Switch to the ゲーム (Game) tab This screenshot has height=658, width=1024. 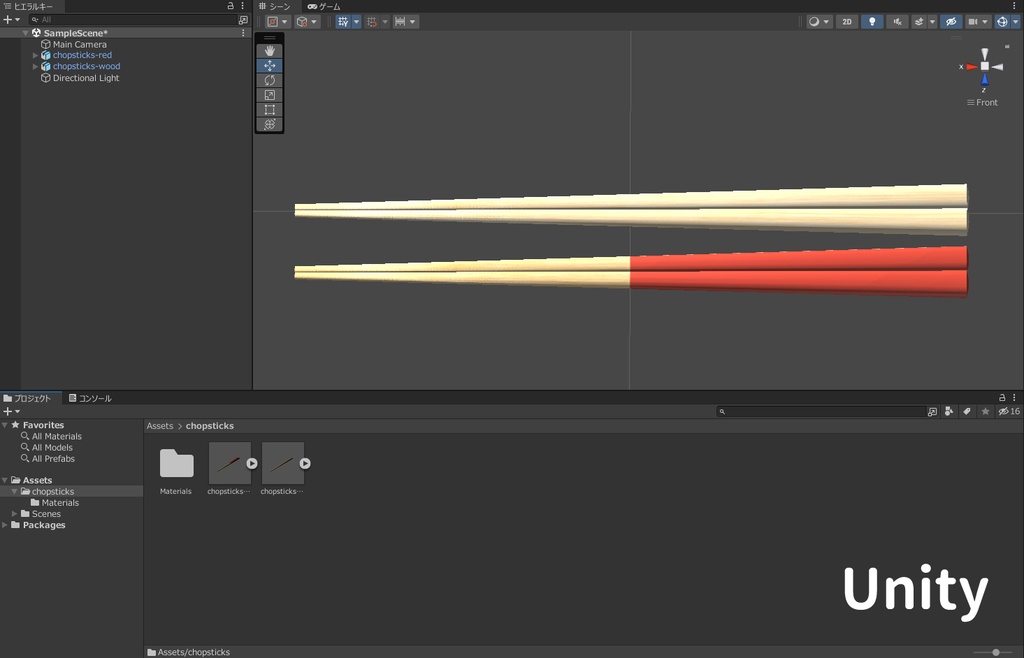pos(325,7)
